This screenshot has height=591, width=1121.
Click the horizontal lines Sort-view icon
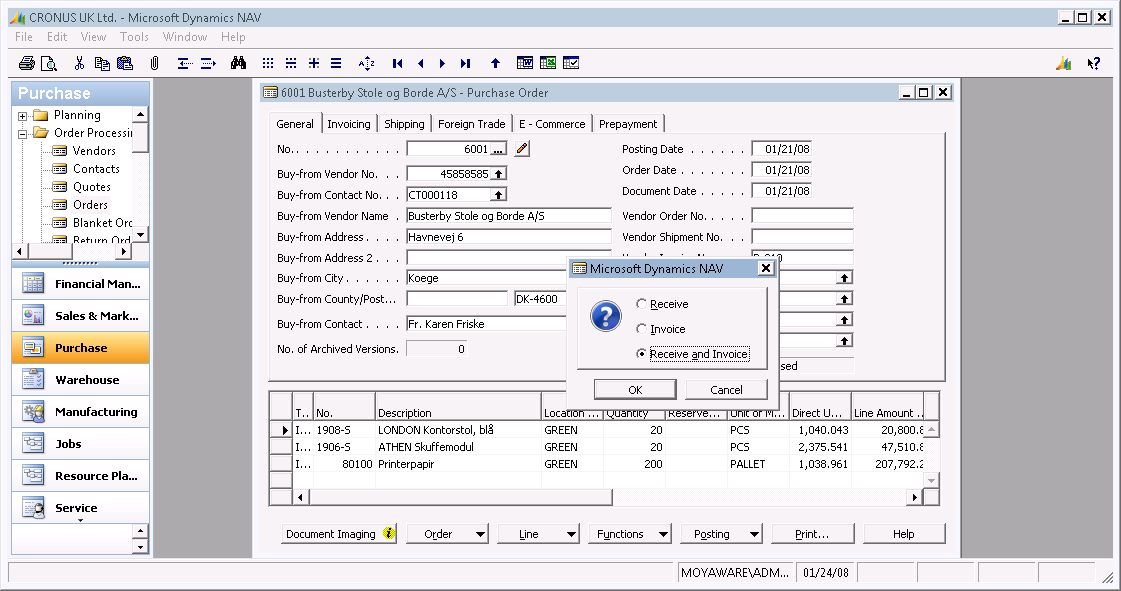click(x=336, y=64)
